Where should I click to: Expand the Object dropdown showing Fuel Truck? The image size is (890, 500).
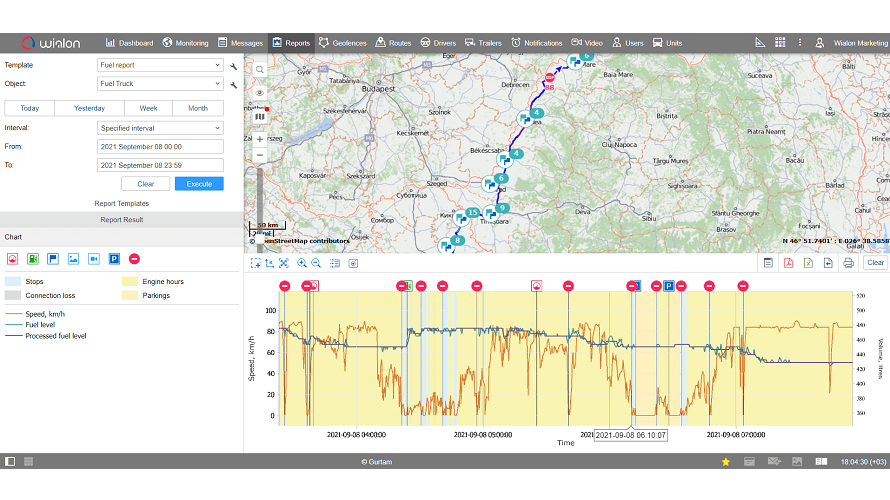(x=160, y=85)
